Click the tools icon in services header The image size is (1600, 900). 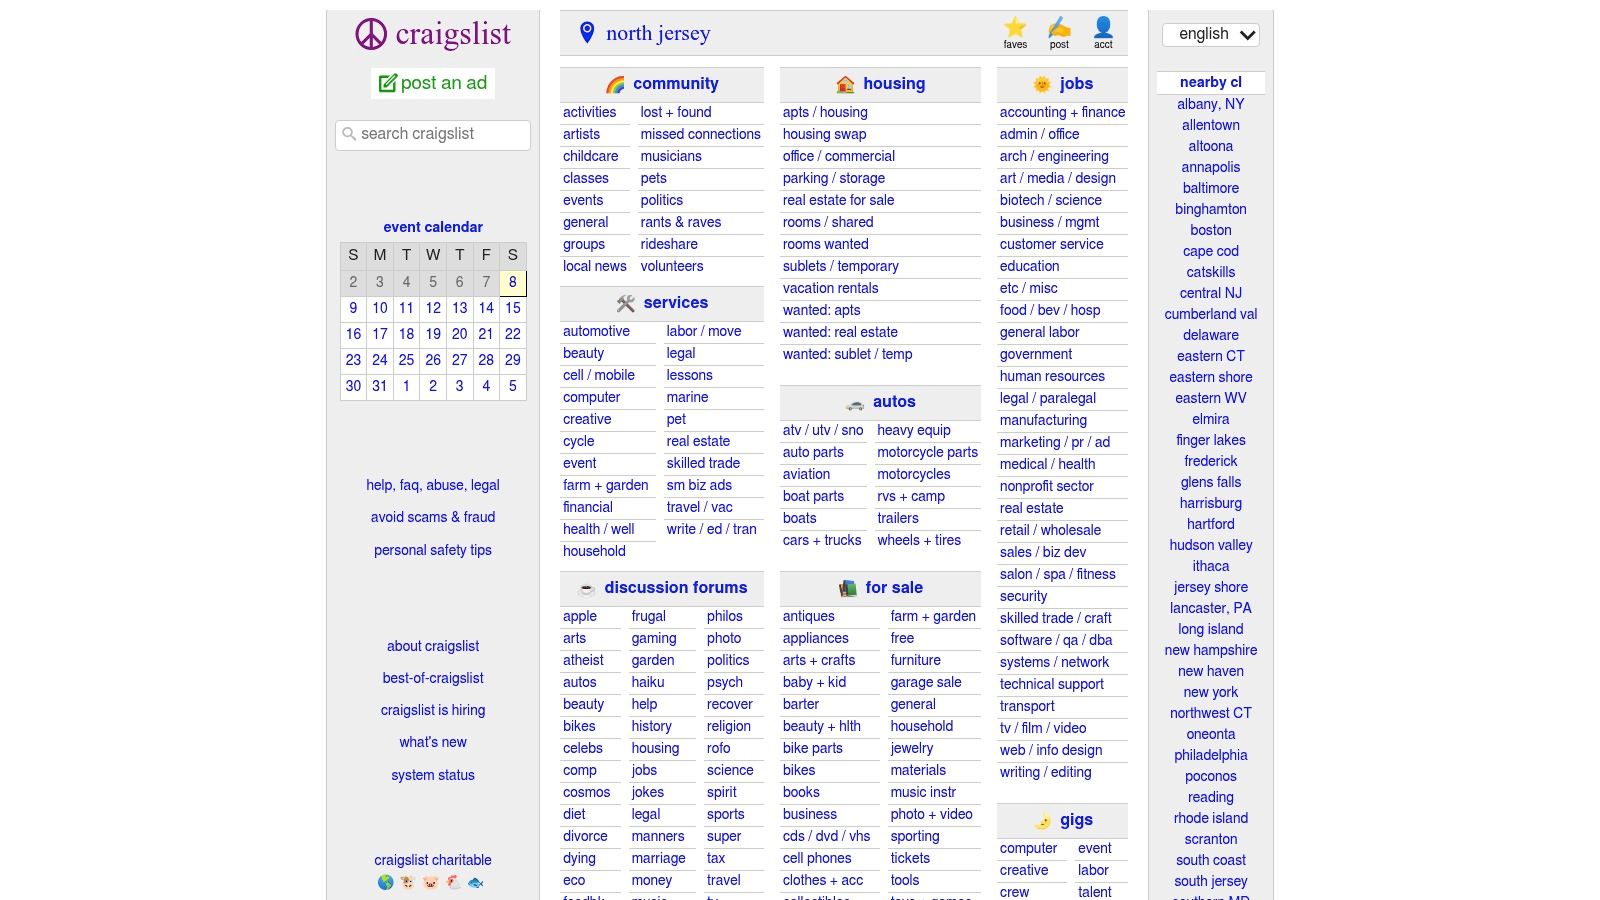[x=626, y=303]
